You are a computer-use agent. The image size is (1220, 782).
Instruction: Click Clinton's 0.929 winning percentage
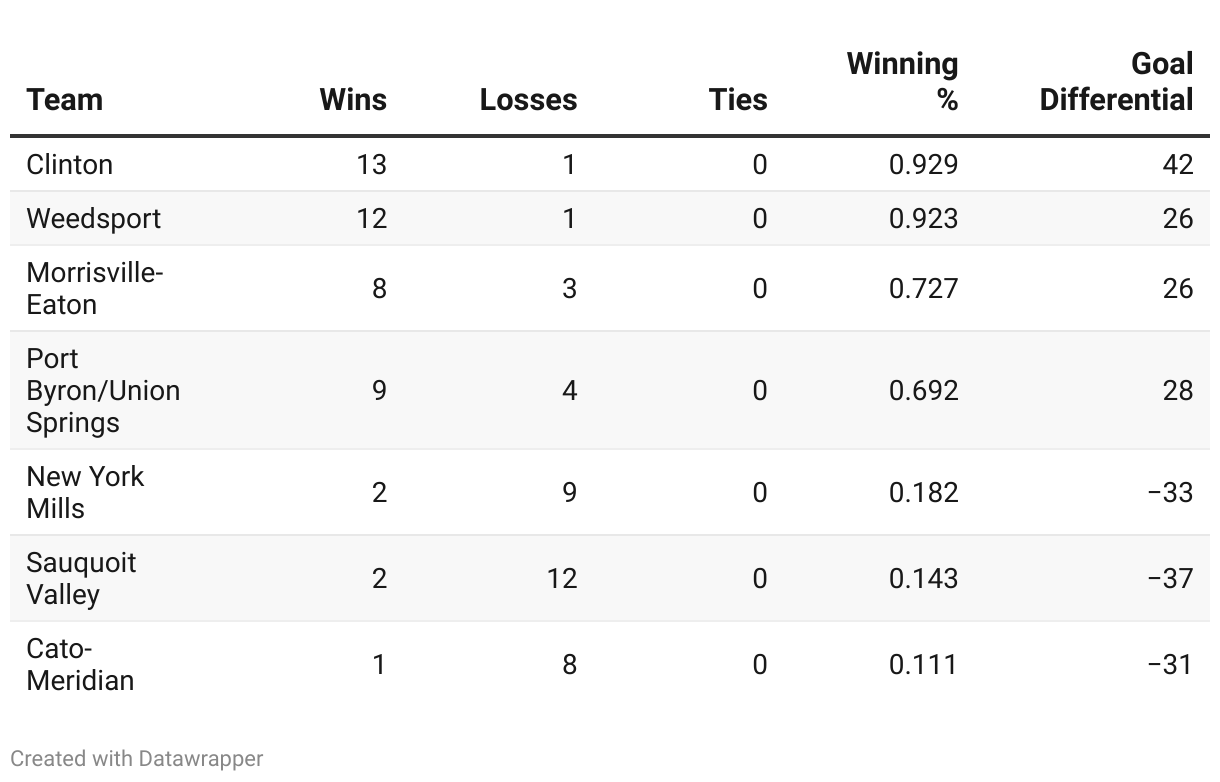point(923,164)
